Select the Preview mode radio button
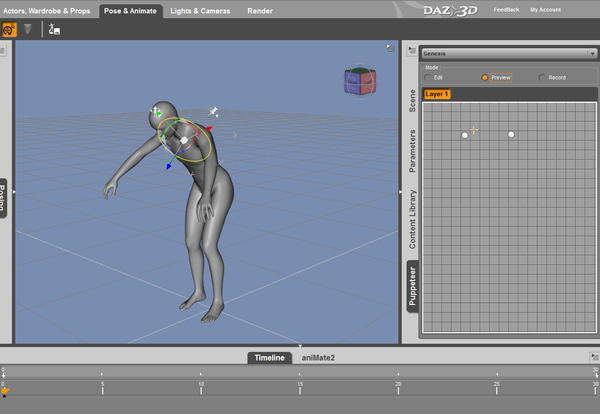The width and height of the screenshot is (600, 414). coord(485,78)
